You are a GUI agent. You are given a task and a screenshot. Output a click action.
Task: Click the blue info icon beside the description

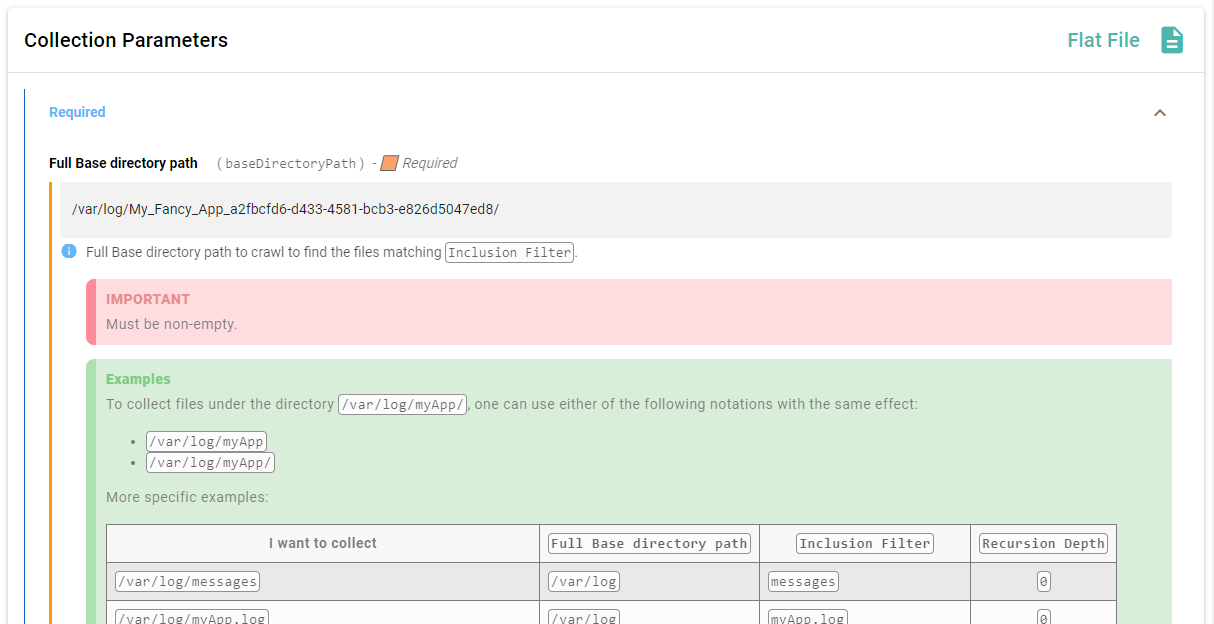68,251
